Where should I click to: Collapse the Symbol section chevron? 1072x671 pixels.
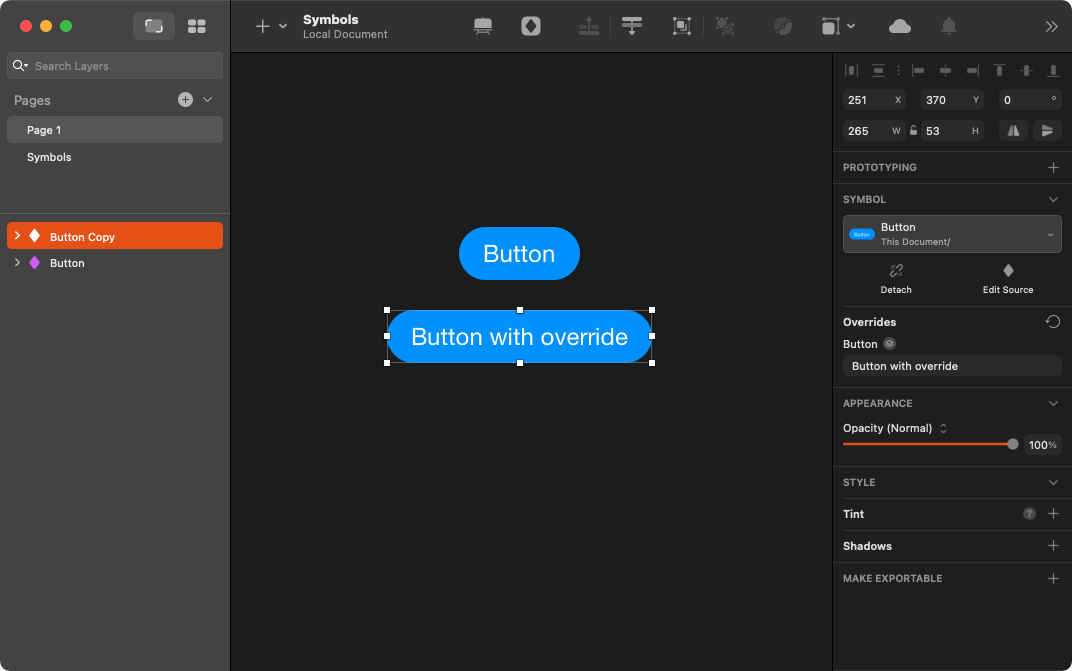pos(1054,200)
